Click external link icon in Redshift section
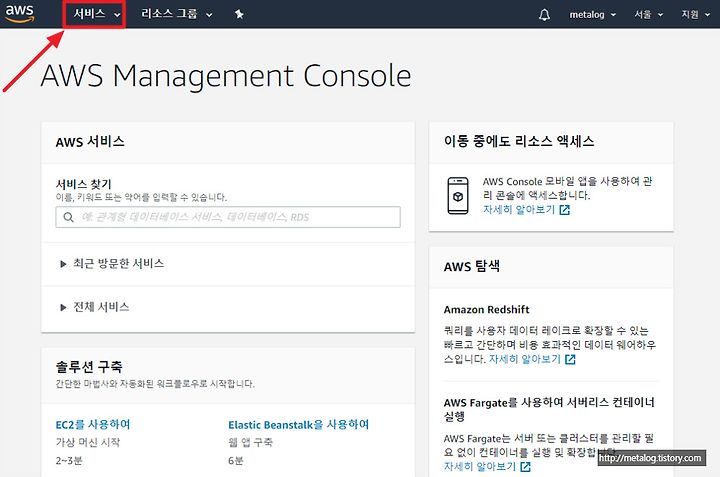 [570, 359]
